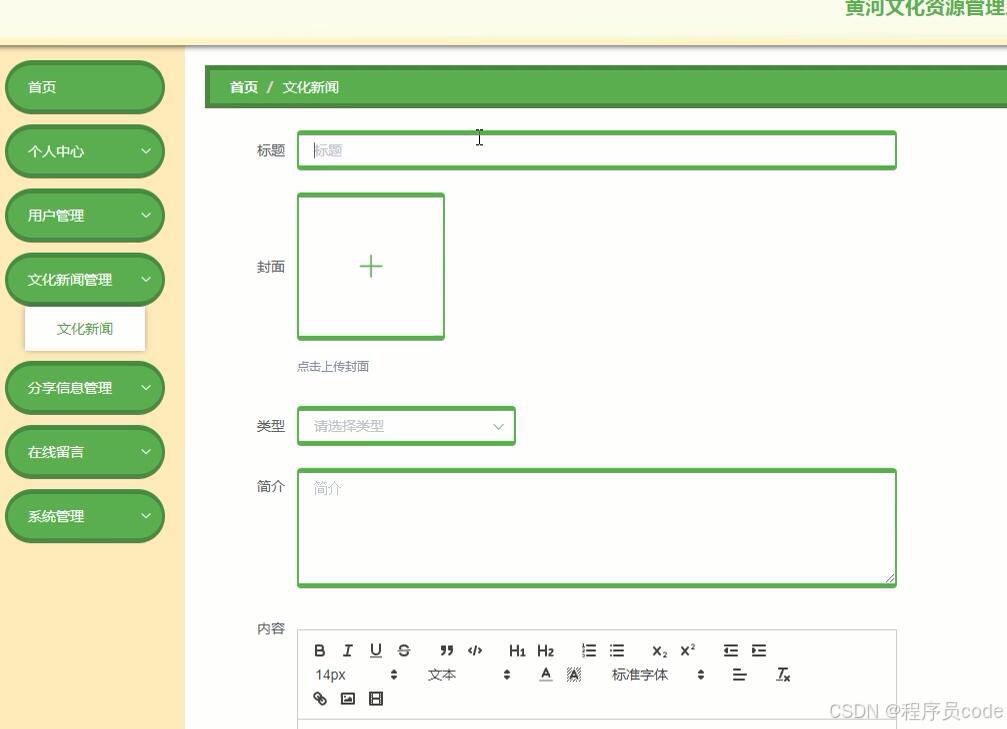The height and width of the screenshot is (729, 1007).
Task: Insert a blockquote with the quote icon
Action: 447,651
